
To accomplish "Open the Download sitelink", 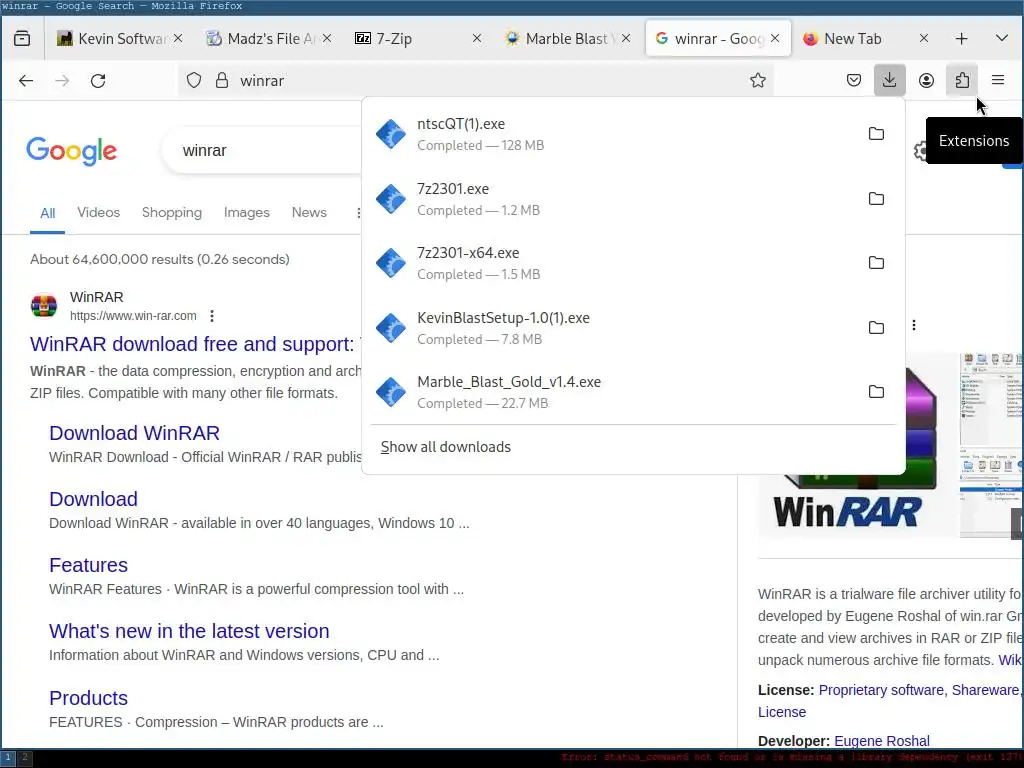I will coord(93,499).
